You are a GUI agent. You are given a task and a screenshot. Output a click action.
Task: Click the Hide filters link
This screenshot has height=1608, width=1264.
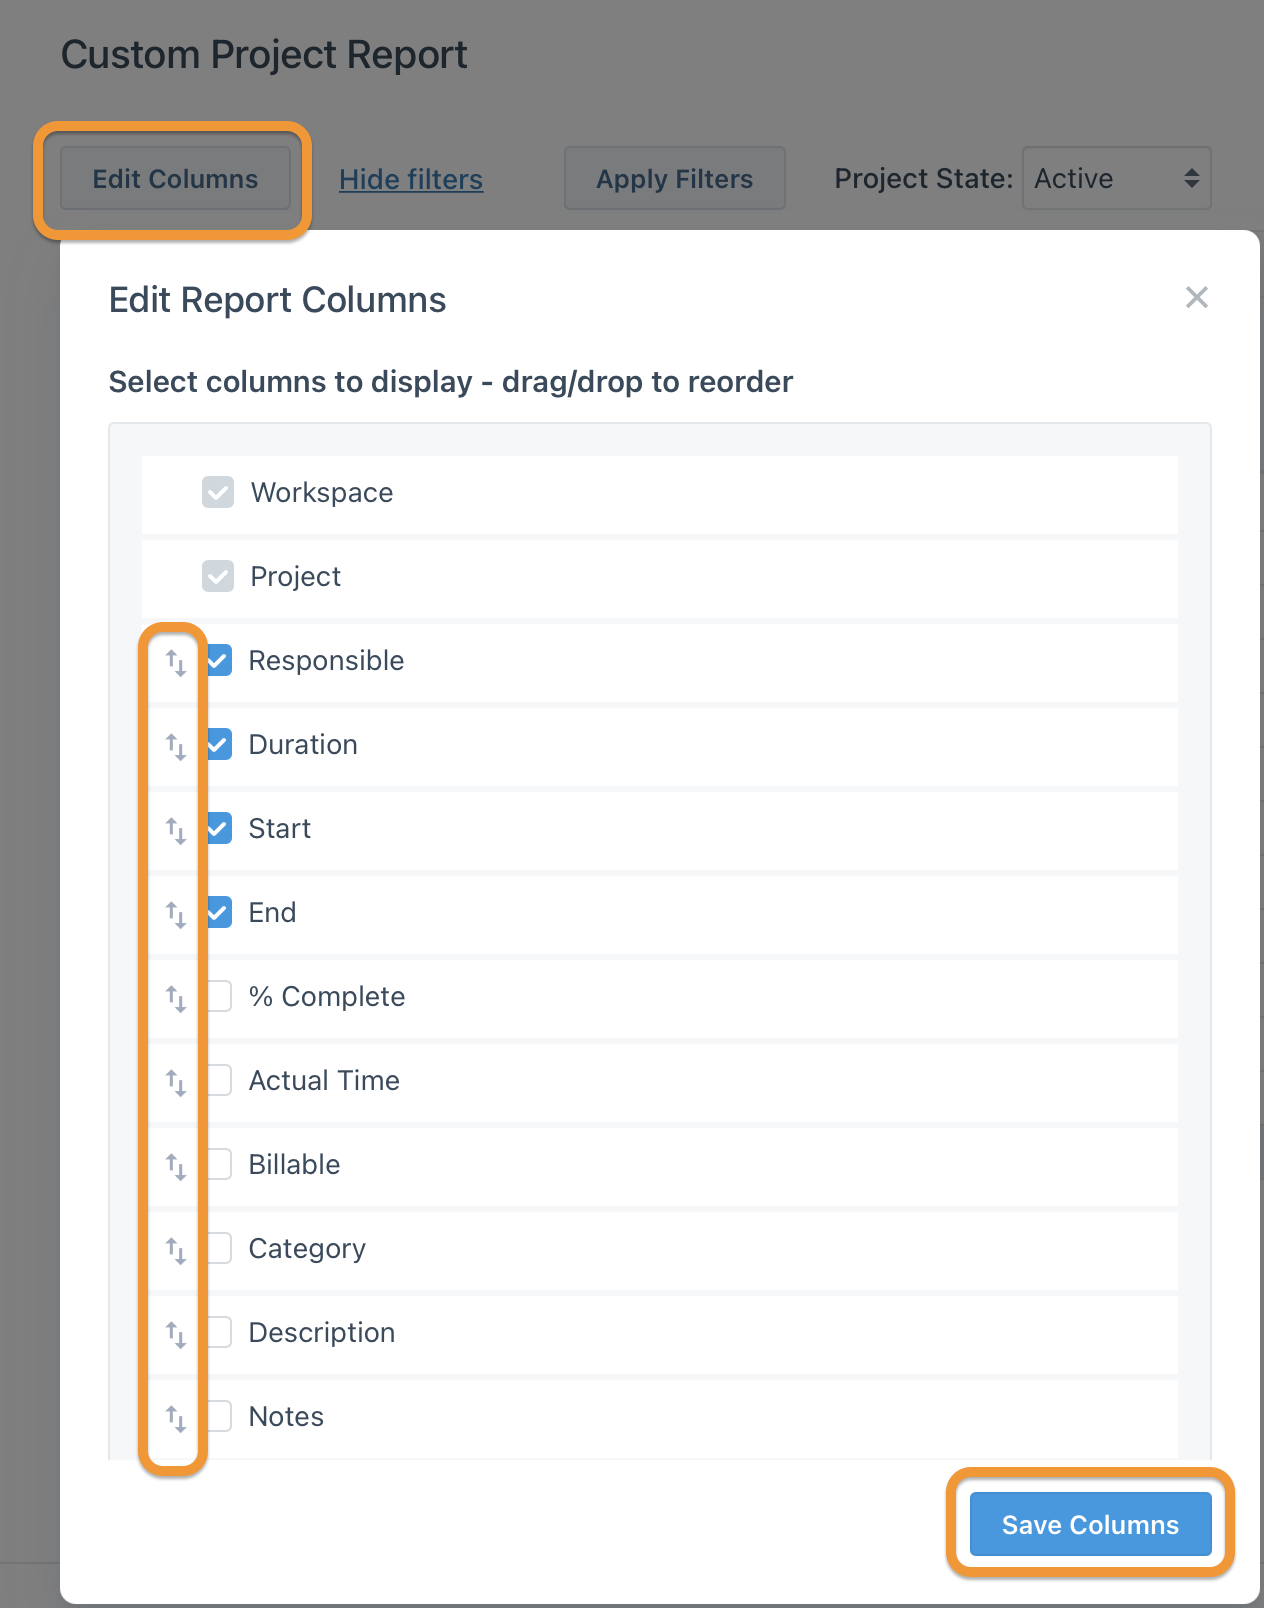tap(410, 179)
